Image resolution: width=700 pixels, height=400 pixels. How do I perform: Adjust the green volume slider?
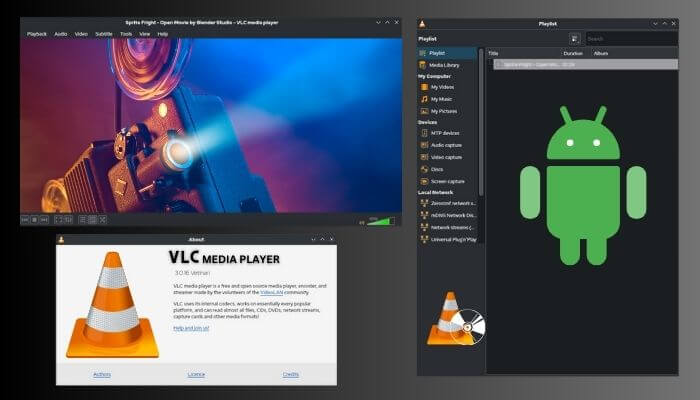tap(381, 220)
